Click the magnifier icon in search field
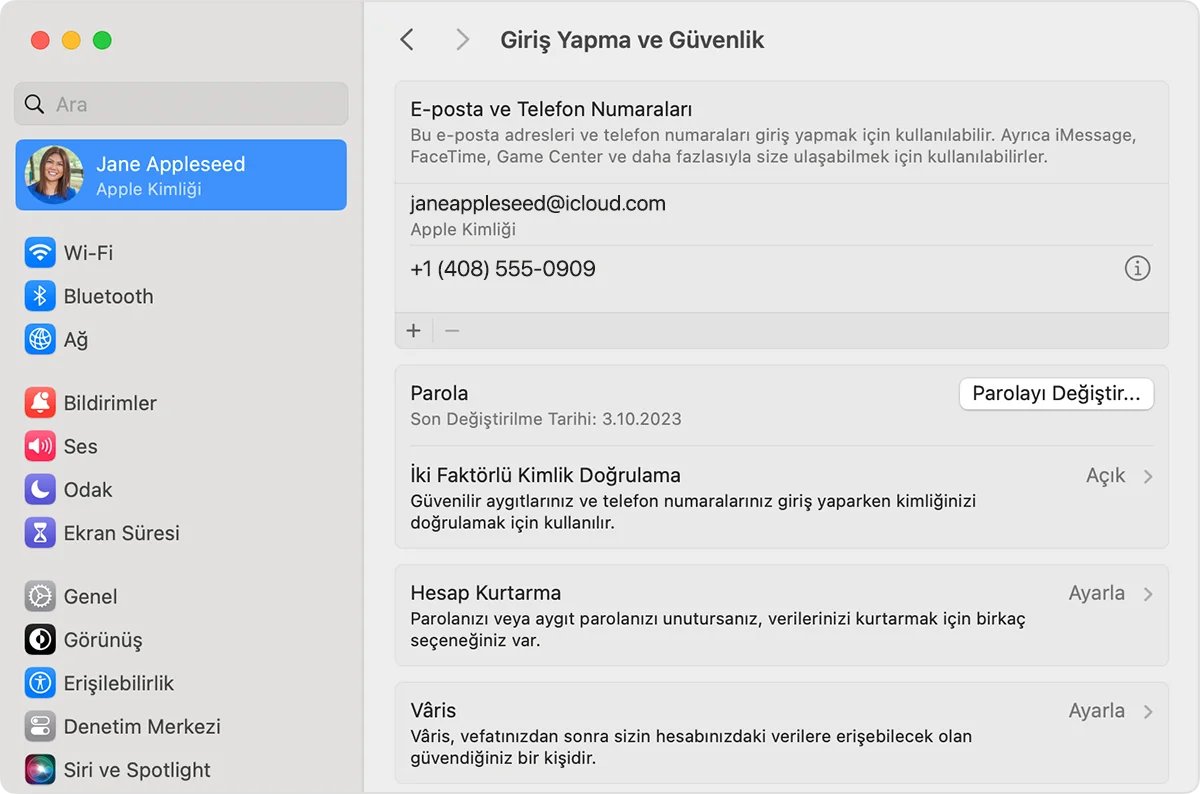The height and width of the screenshot is (794, 1200). (34, 104)
